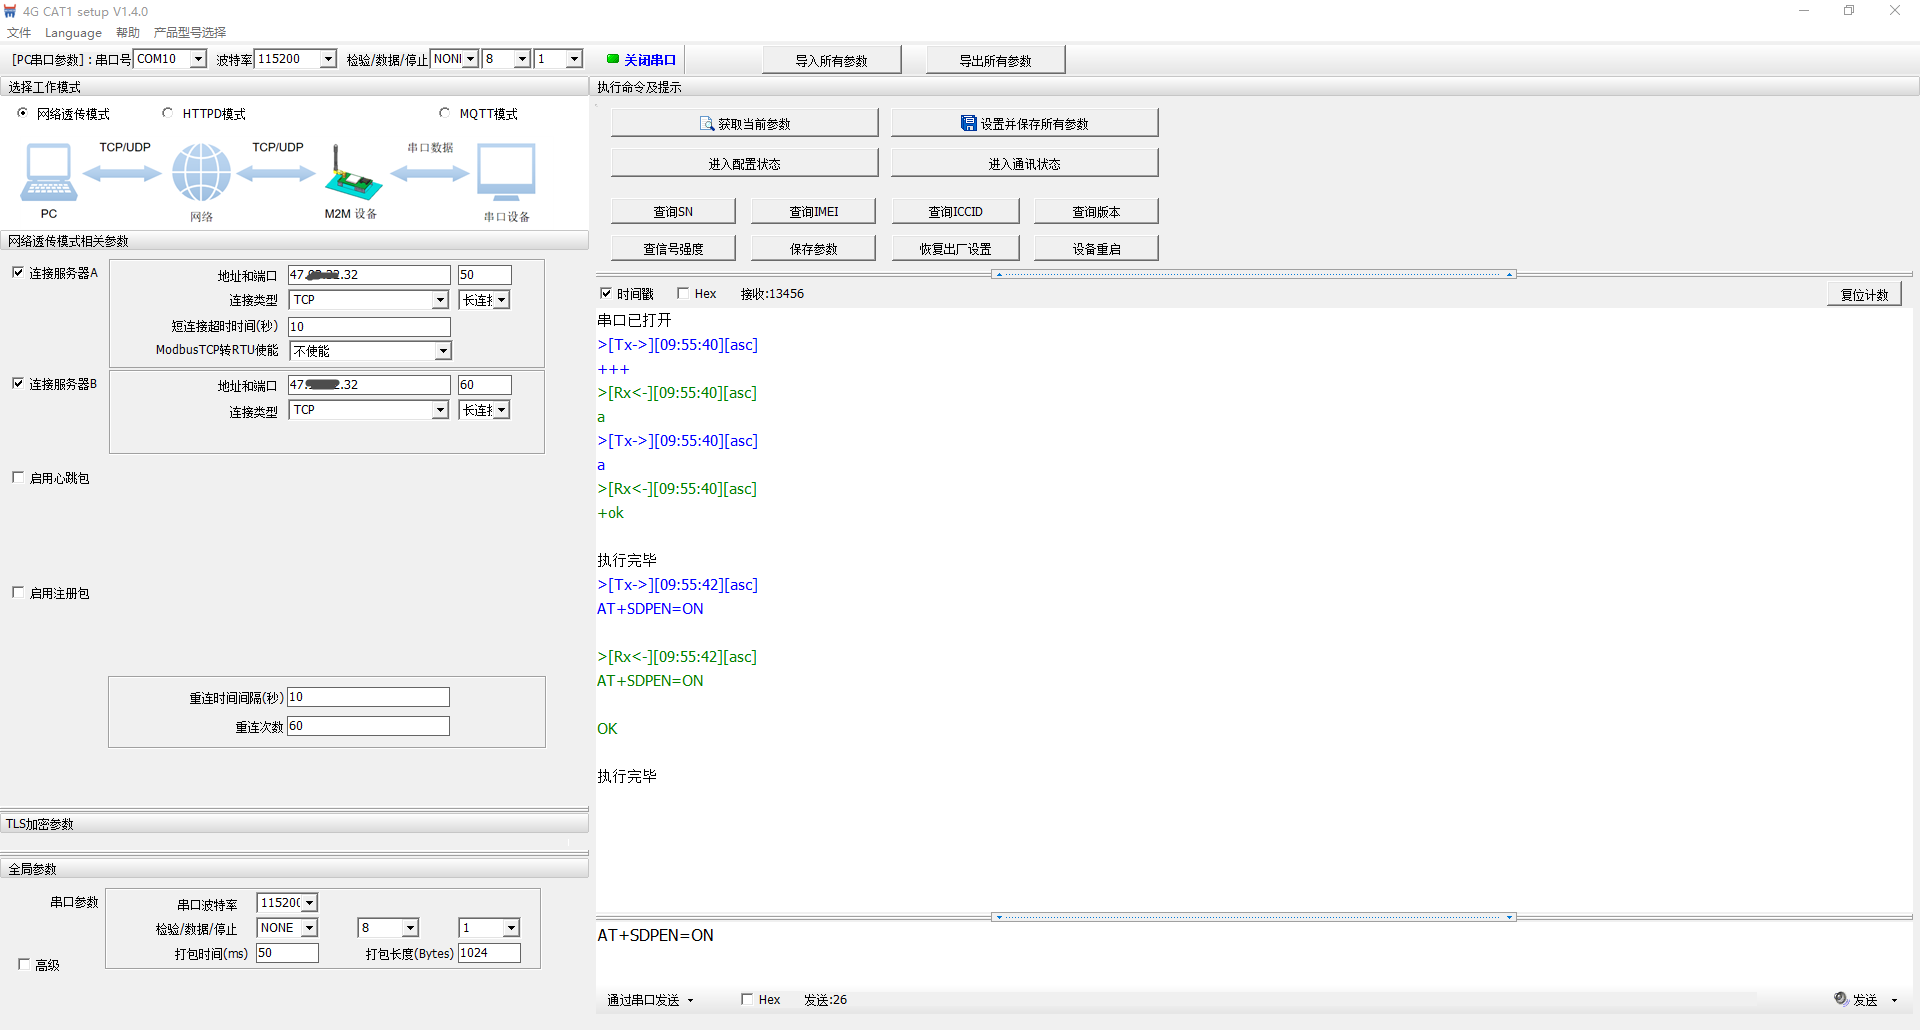Open the Language menu

coord(73,32)
